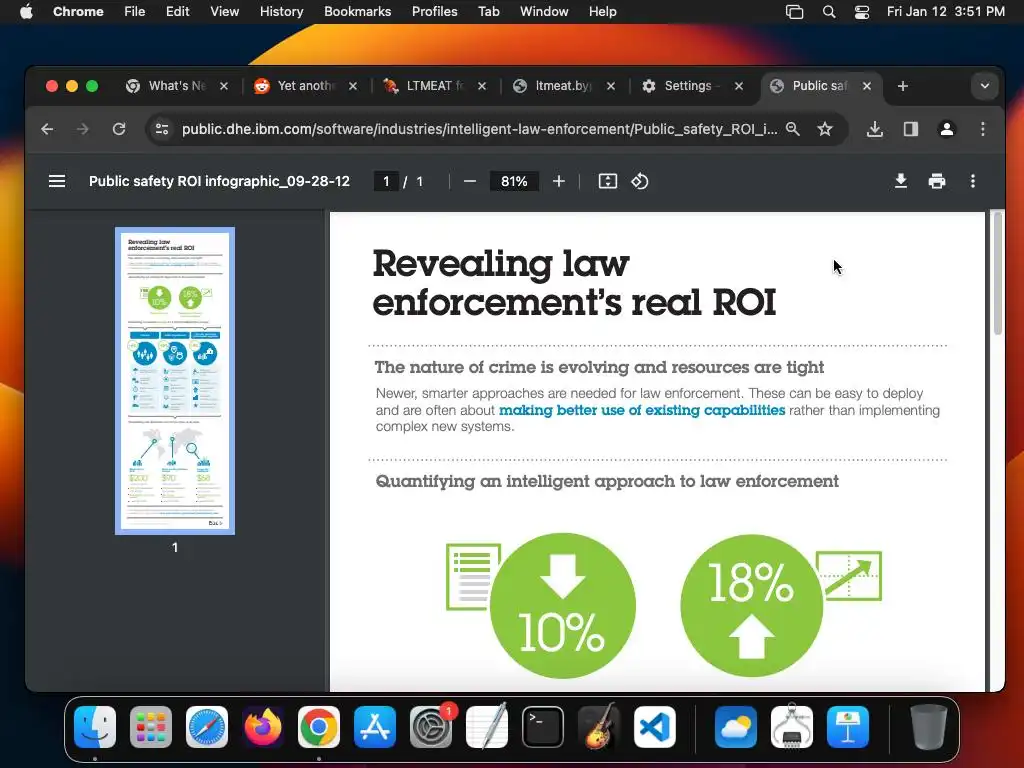Viewport: 1024px width, 768px height.
Task: Go forward in browser history
Action: tap(83, 129)
